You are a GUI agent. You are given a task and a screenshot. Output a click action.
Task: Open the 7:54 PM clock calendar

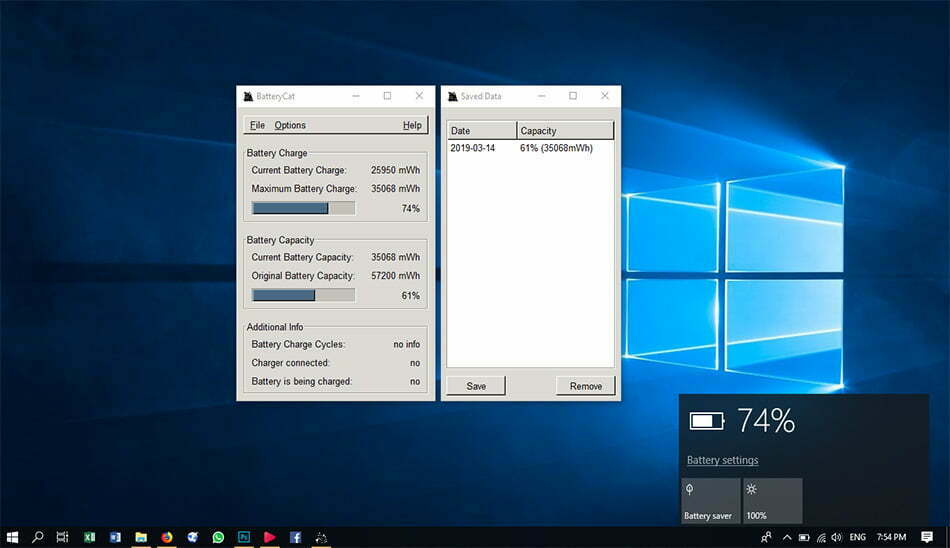click(891, 537)
